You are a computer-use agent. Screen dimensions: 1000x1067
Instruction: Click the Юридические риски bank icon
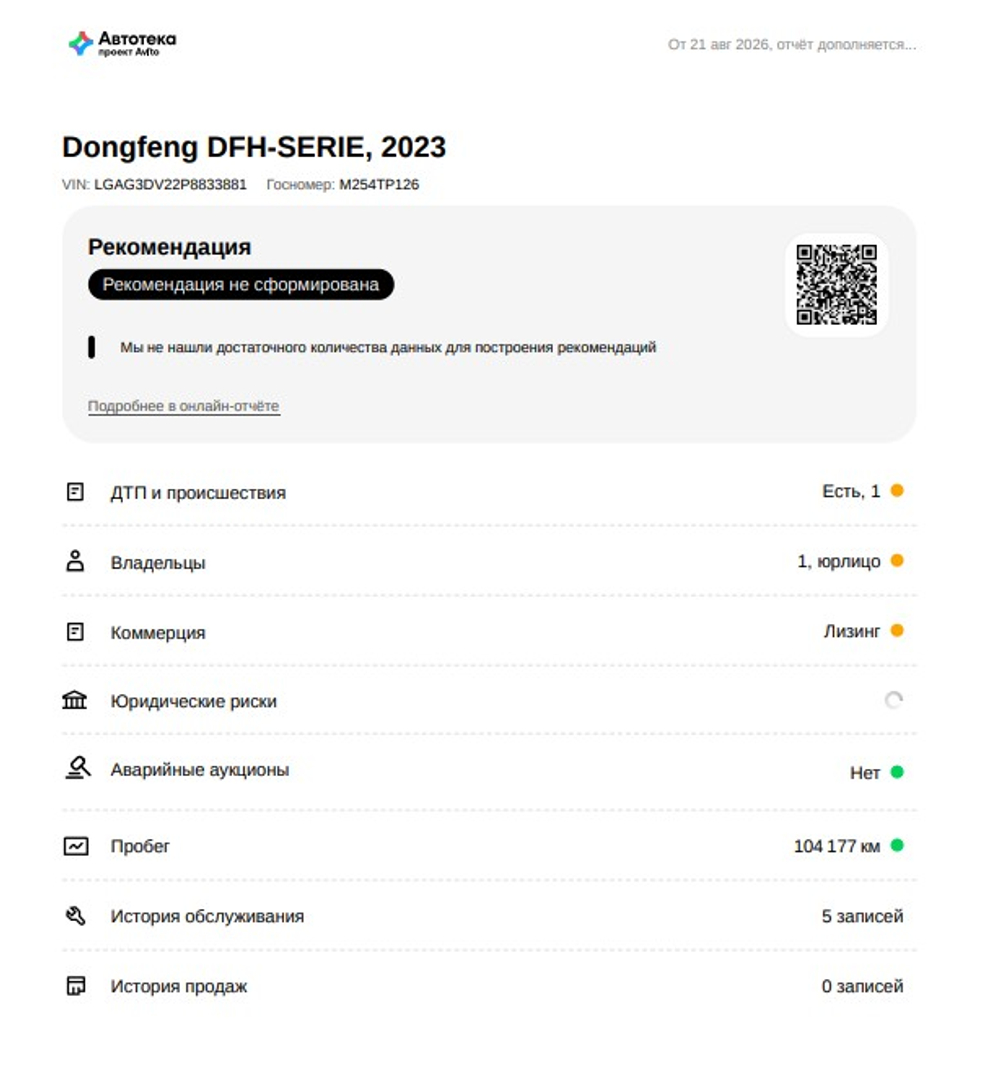coord(75,700)
